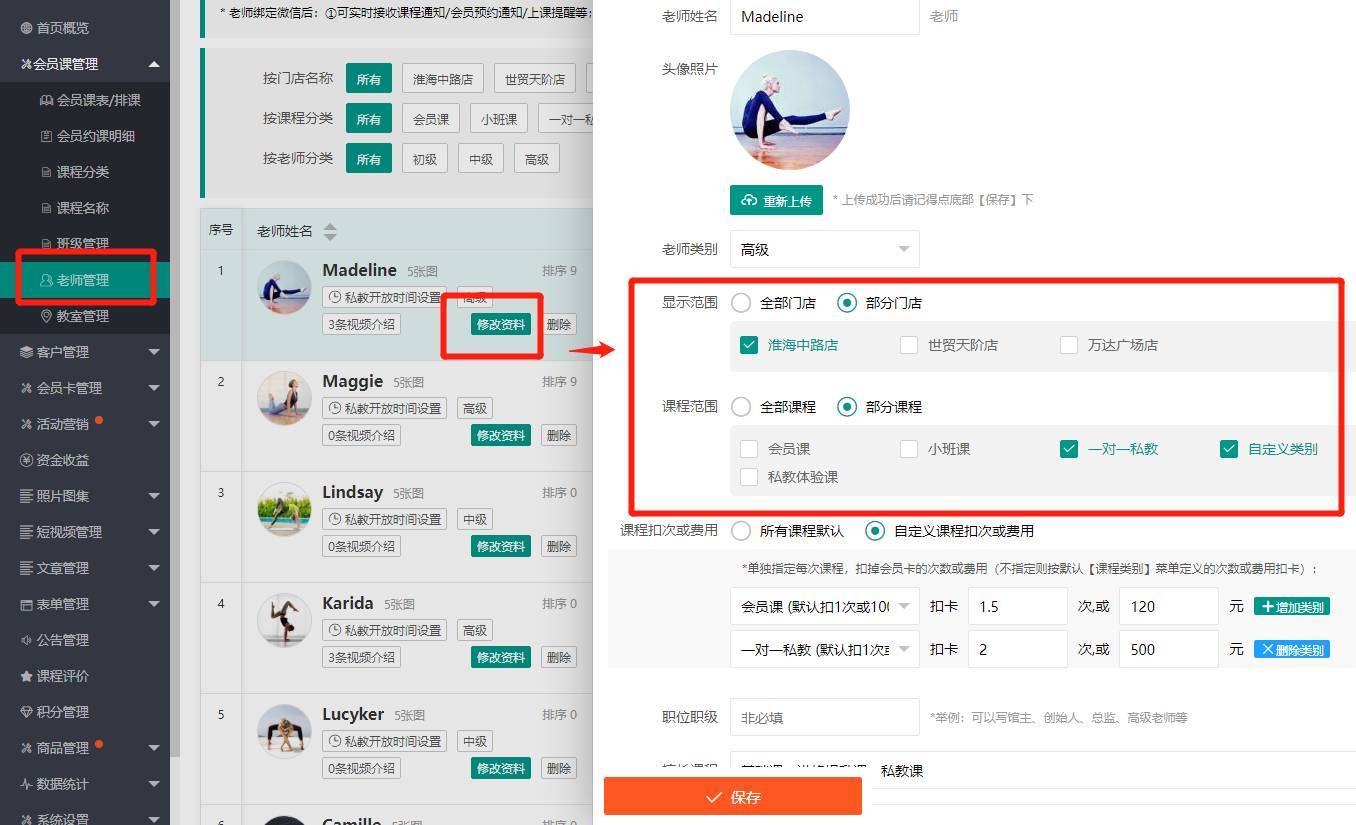This screenshot has height=825, width=1356.
Task: Expand the 表单管理 sidebar section
Action: (85, 604)
